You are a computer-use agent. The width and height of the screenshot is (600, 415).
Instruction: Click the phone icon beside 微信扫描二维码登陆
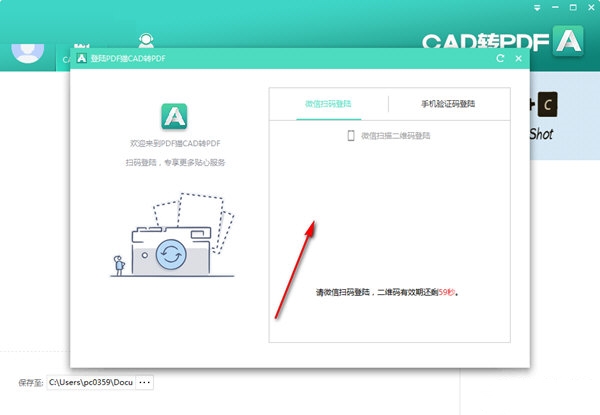click(x=351, y=135)
